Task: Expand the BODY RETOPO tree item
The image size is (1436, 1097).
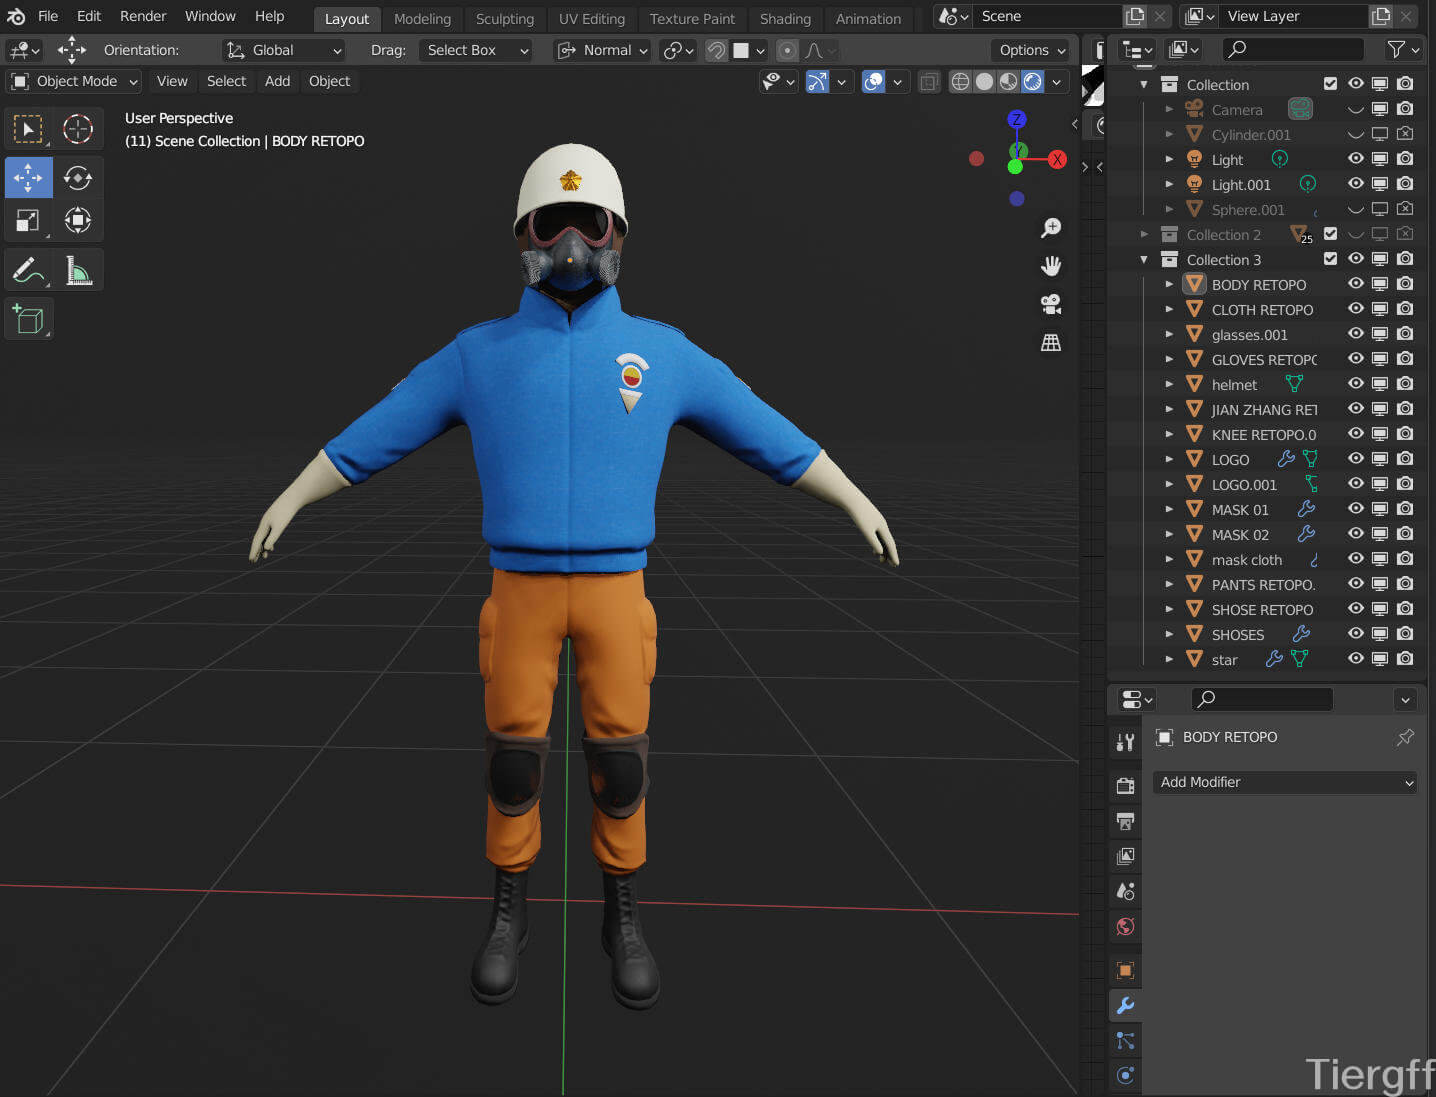Action: click(1169, 285)
